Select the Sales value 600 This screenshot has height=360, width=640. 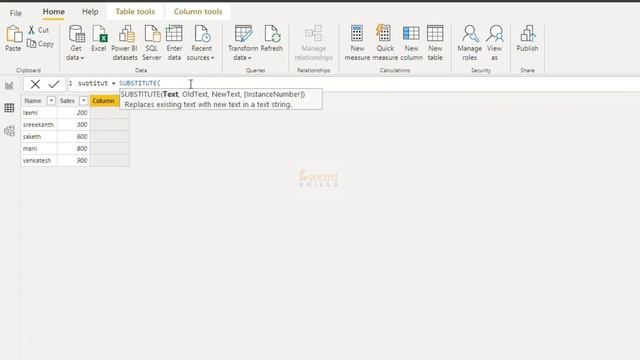pyautogui.click(x=73, y=136)
